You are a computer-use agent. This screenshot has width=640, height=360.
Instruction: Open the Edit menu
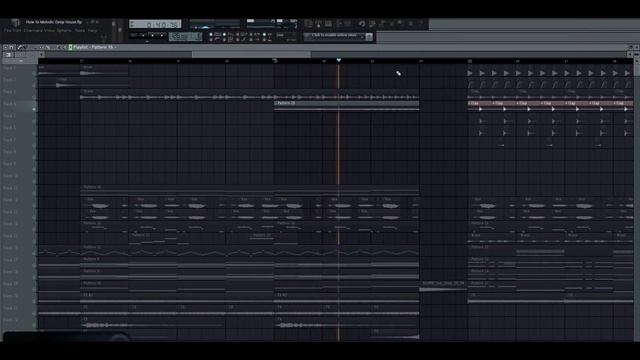[16, 31]
